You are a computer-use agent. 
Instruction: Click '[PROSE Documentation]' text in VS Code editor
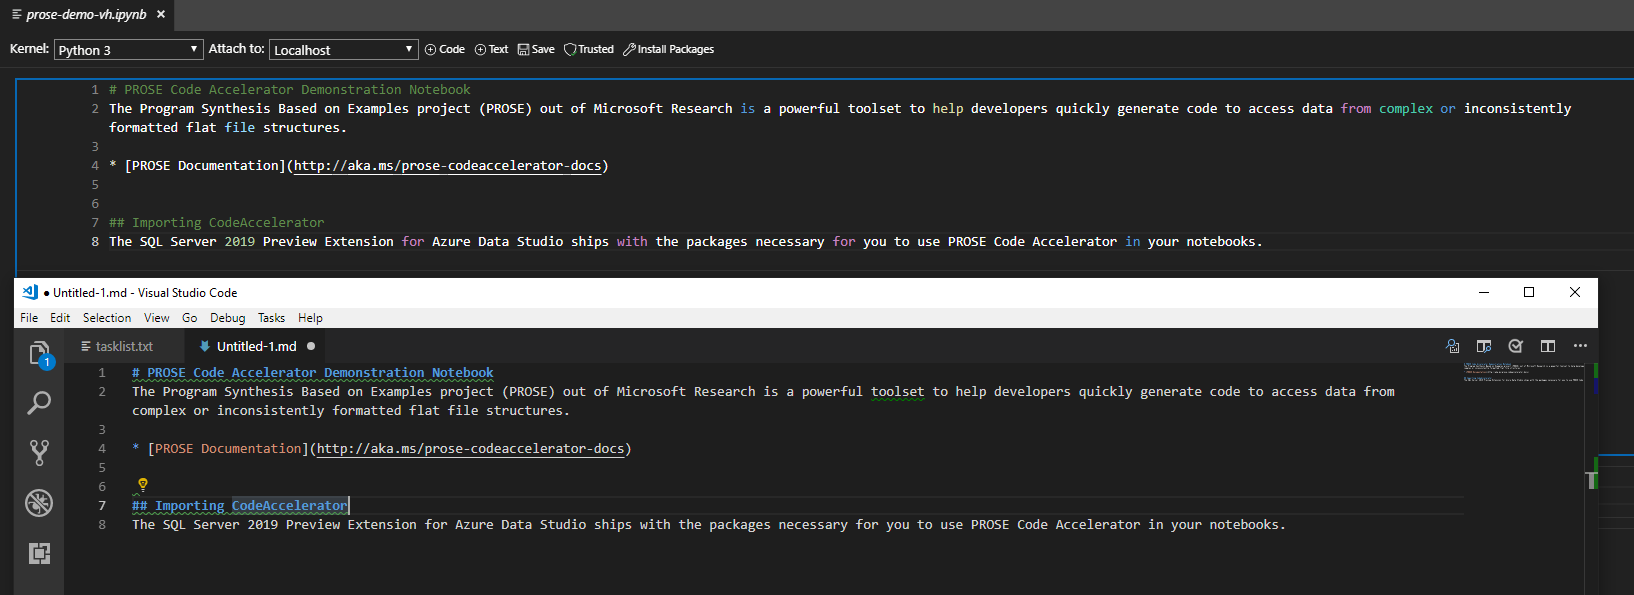[x=228, y=448]
